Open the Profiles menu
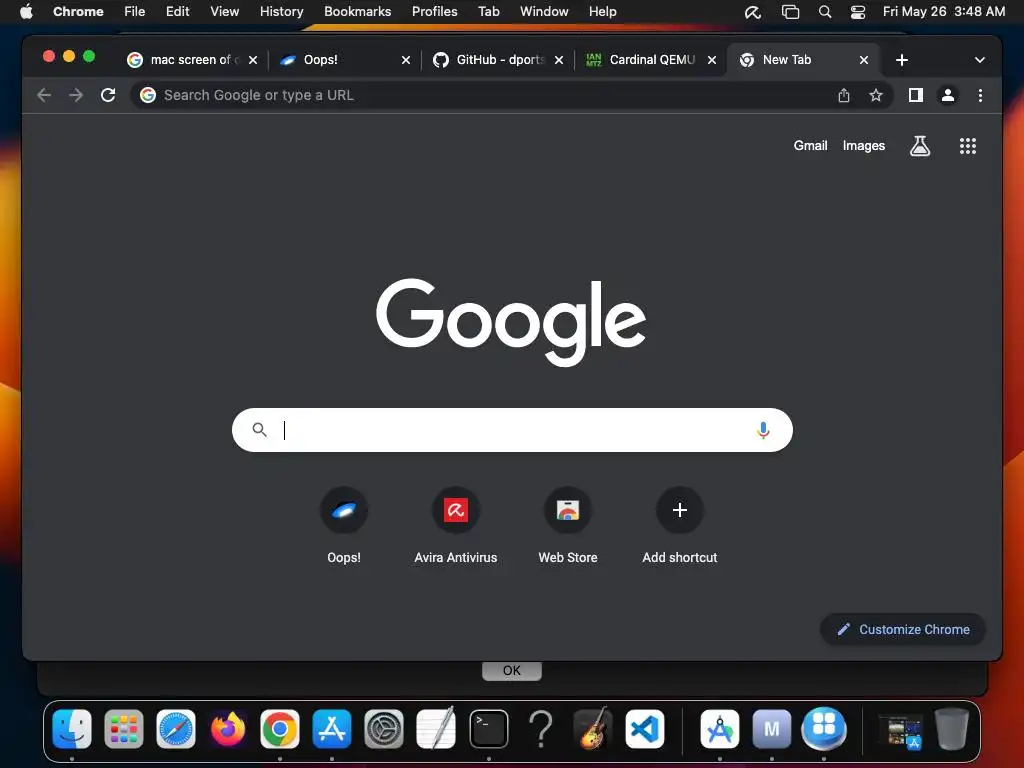The width and height of the screenshot is (1024, 768). click(434, 12)
